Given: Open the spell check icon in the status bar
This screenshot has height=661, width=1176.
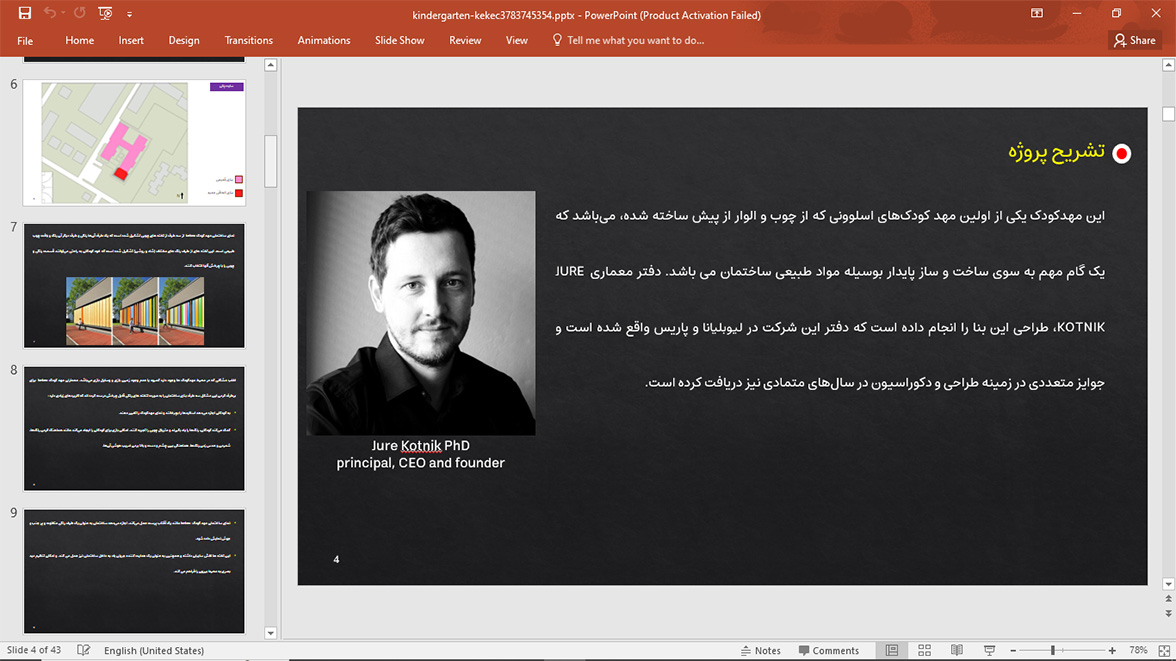Looking at the screenshot, I should (x=83, y=650).
